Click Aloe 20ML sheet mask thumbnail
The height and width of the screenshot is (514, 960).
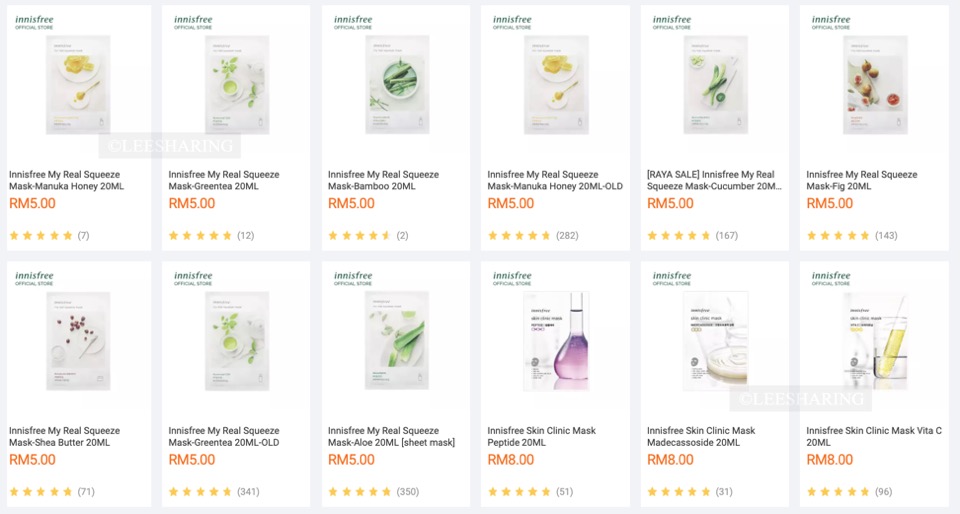tap(397, 341)
